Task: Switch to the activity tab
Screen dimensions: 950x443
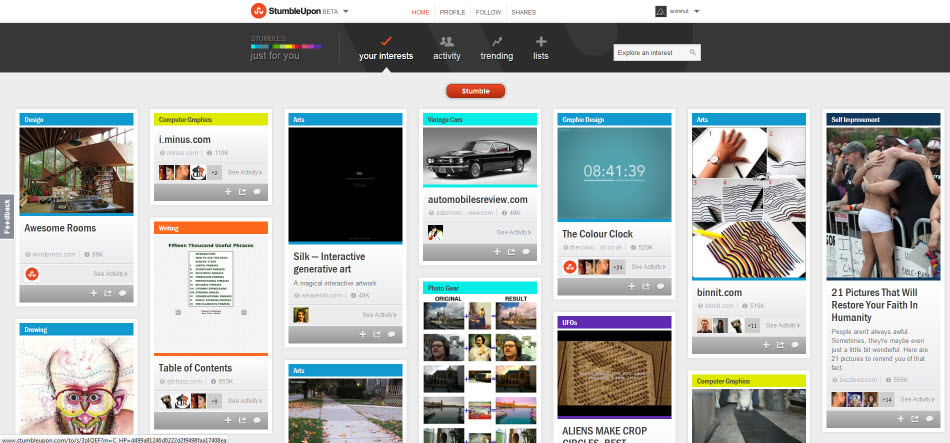Action: [447, 49]
